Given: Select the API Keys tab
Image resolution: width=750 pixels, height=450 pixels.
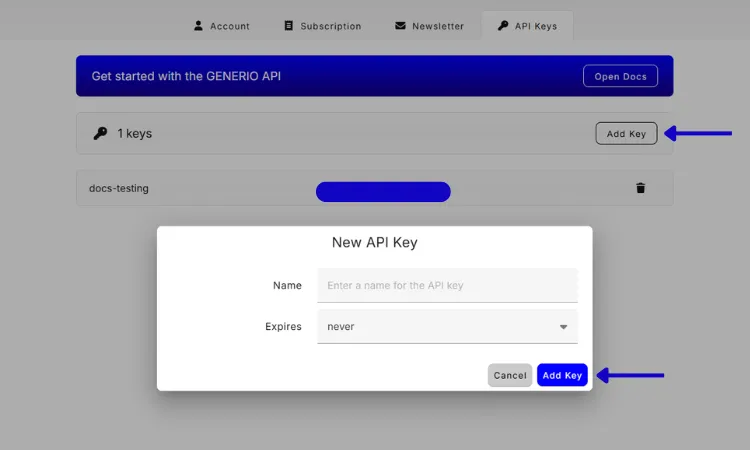Looking at the screenshot, I should (527, 26).
